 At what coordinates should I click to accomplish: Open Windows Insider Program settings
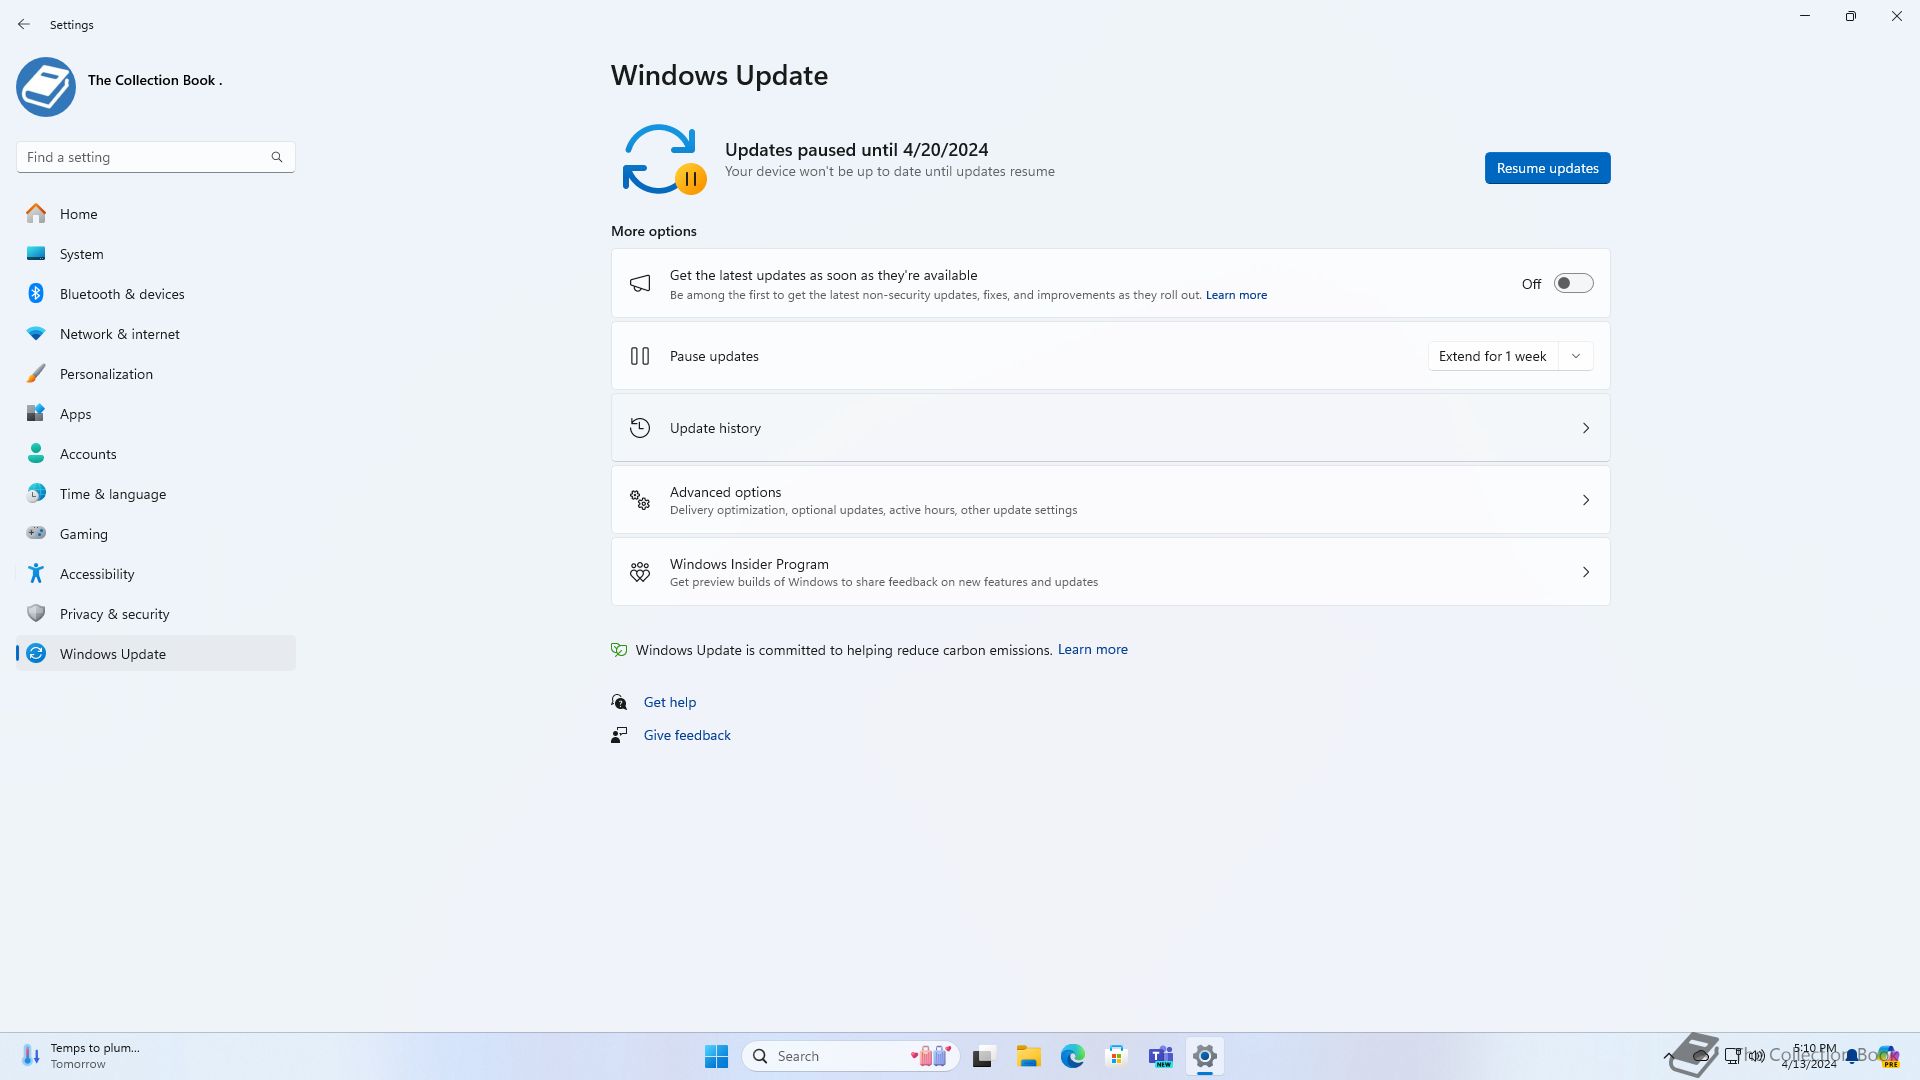coord(1110,572)
